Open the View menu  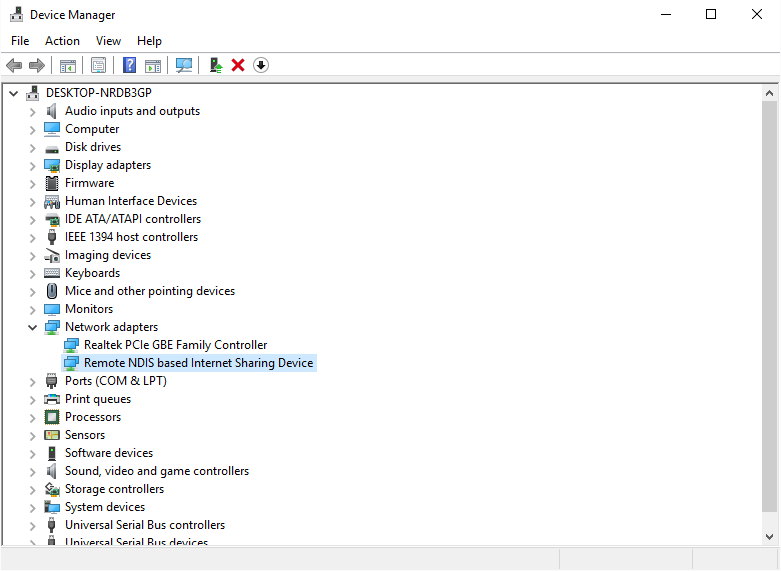[108, 41]
